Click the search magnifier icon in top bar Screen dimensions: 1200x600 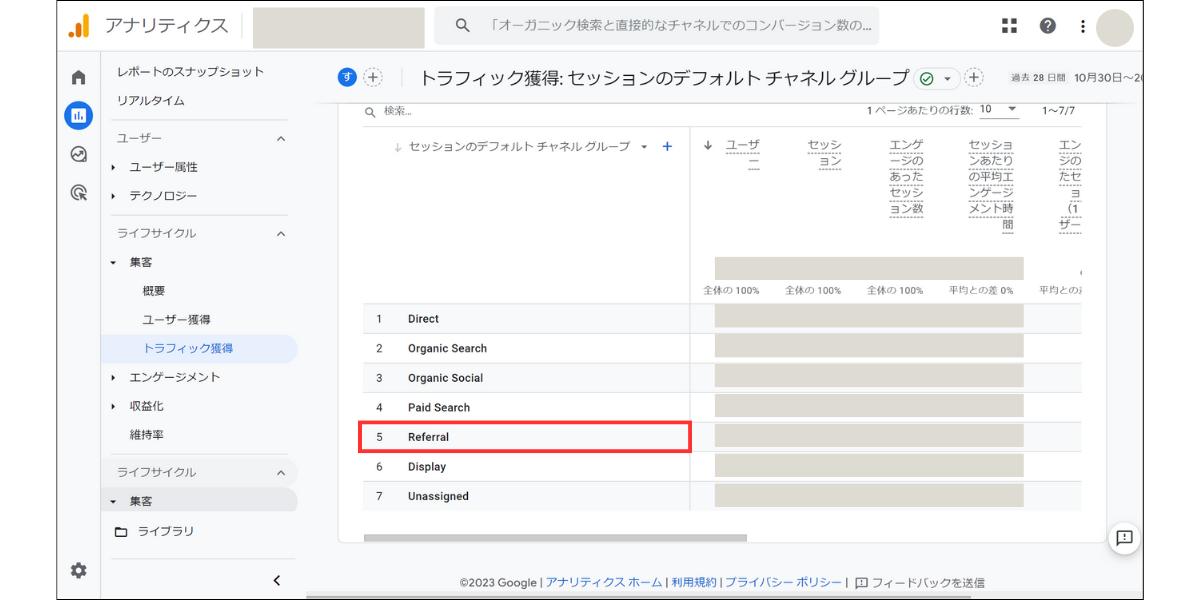[x=462, y=26]
